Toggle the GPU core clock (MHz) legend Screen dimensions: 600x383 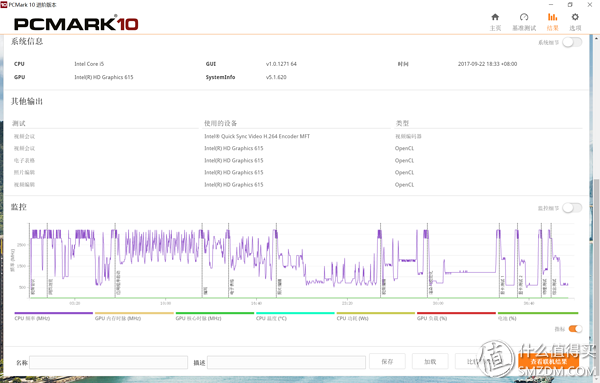[215, 316]
